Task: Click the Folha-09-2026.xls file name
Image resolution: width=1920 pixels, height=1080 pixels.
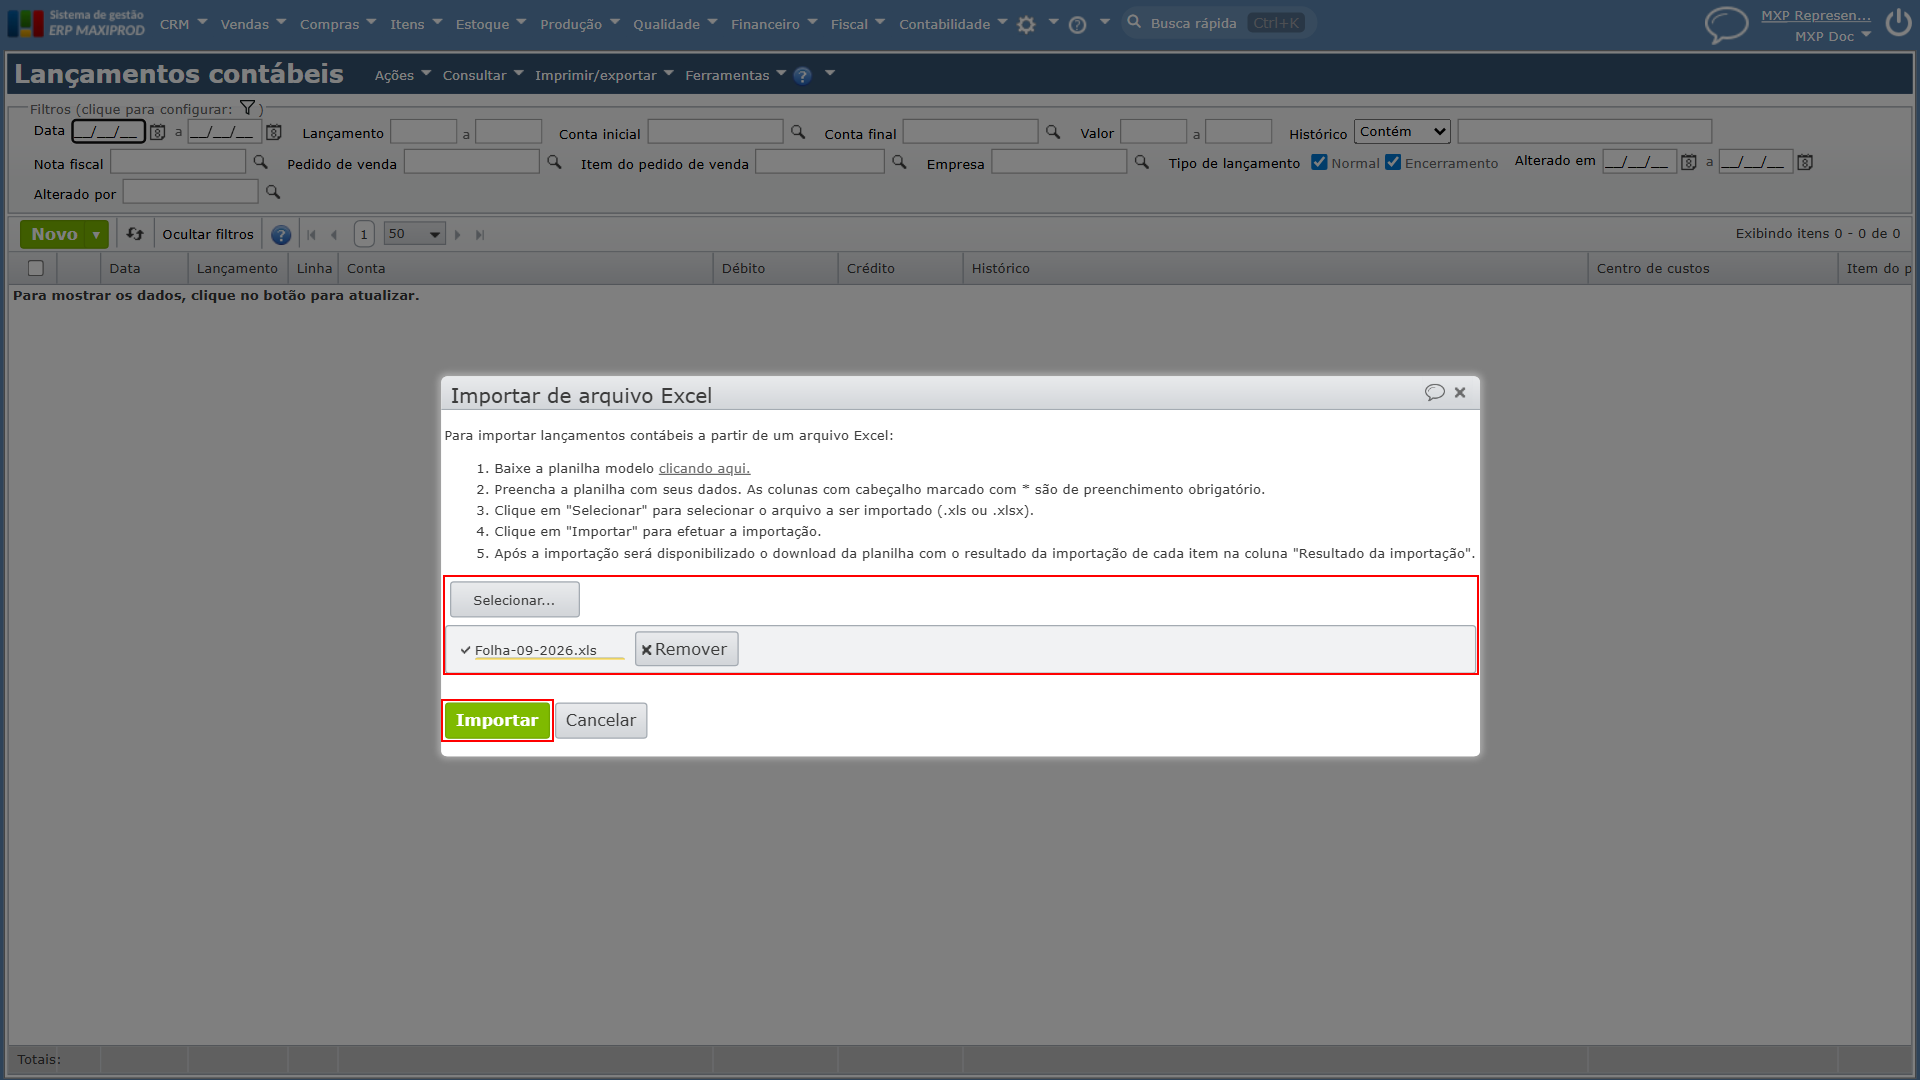Action: (x=535, y=650)
